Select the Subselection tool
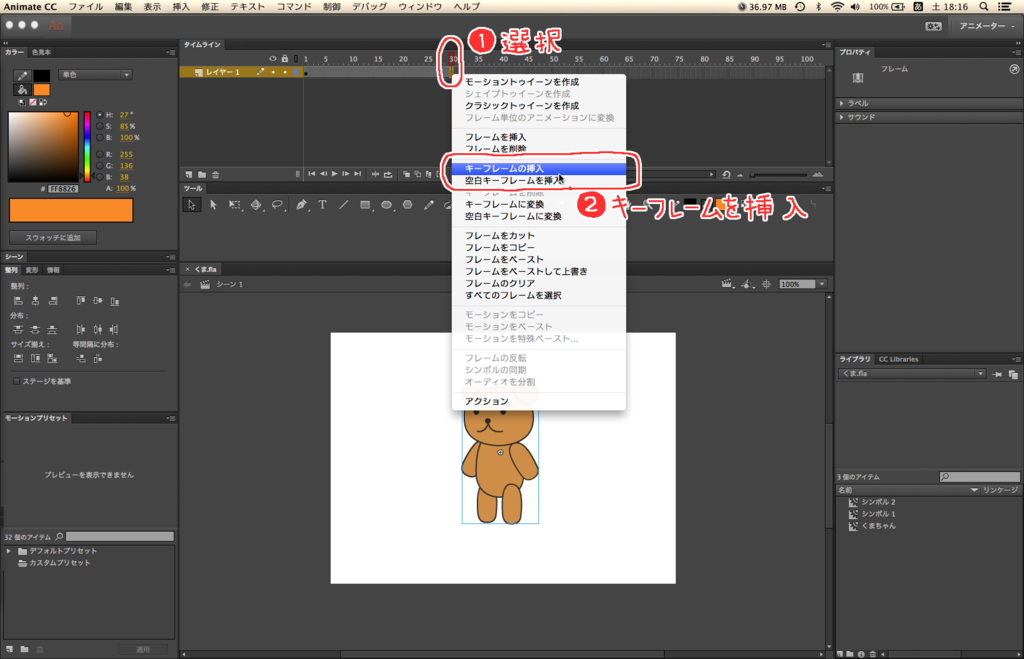Screen dimensions: 1024x659 pos(215,205)
